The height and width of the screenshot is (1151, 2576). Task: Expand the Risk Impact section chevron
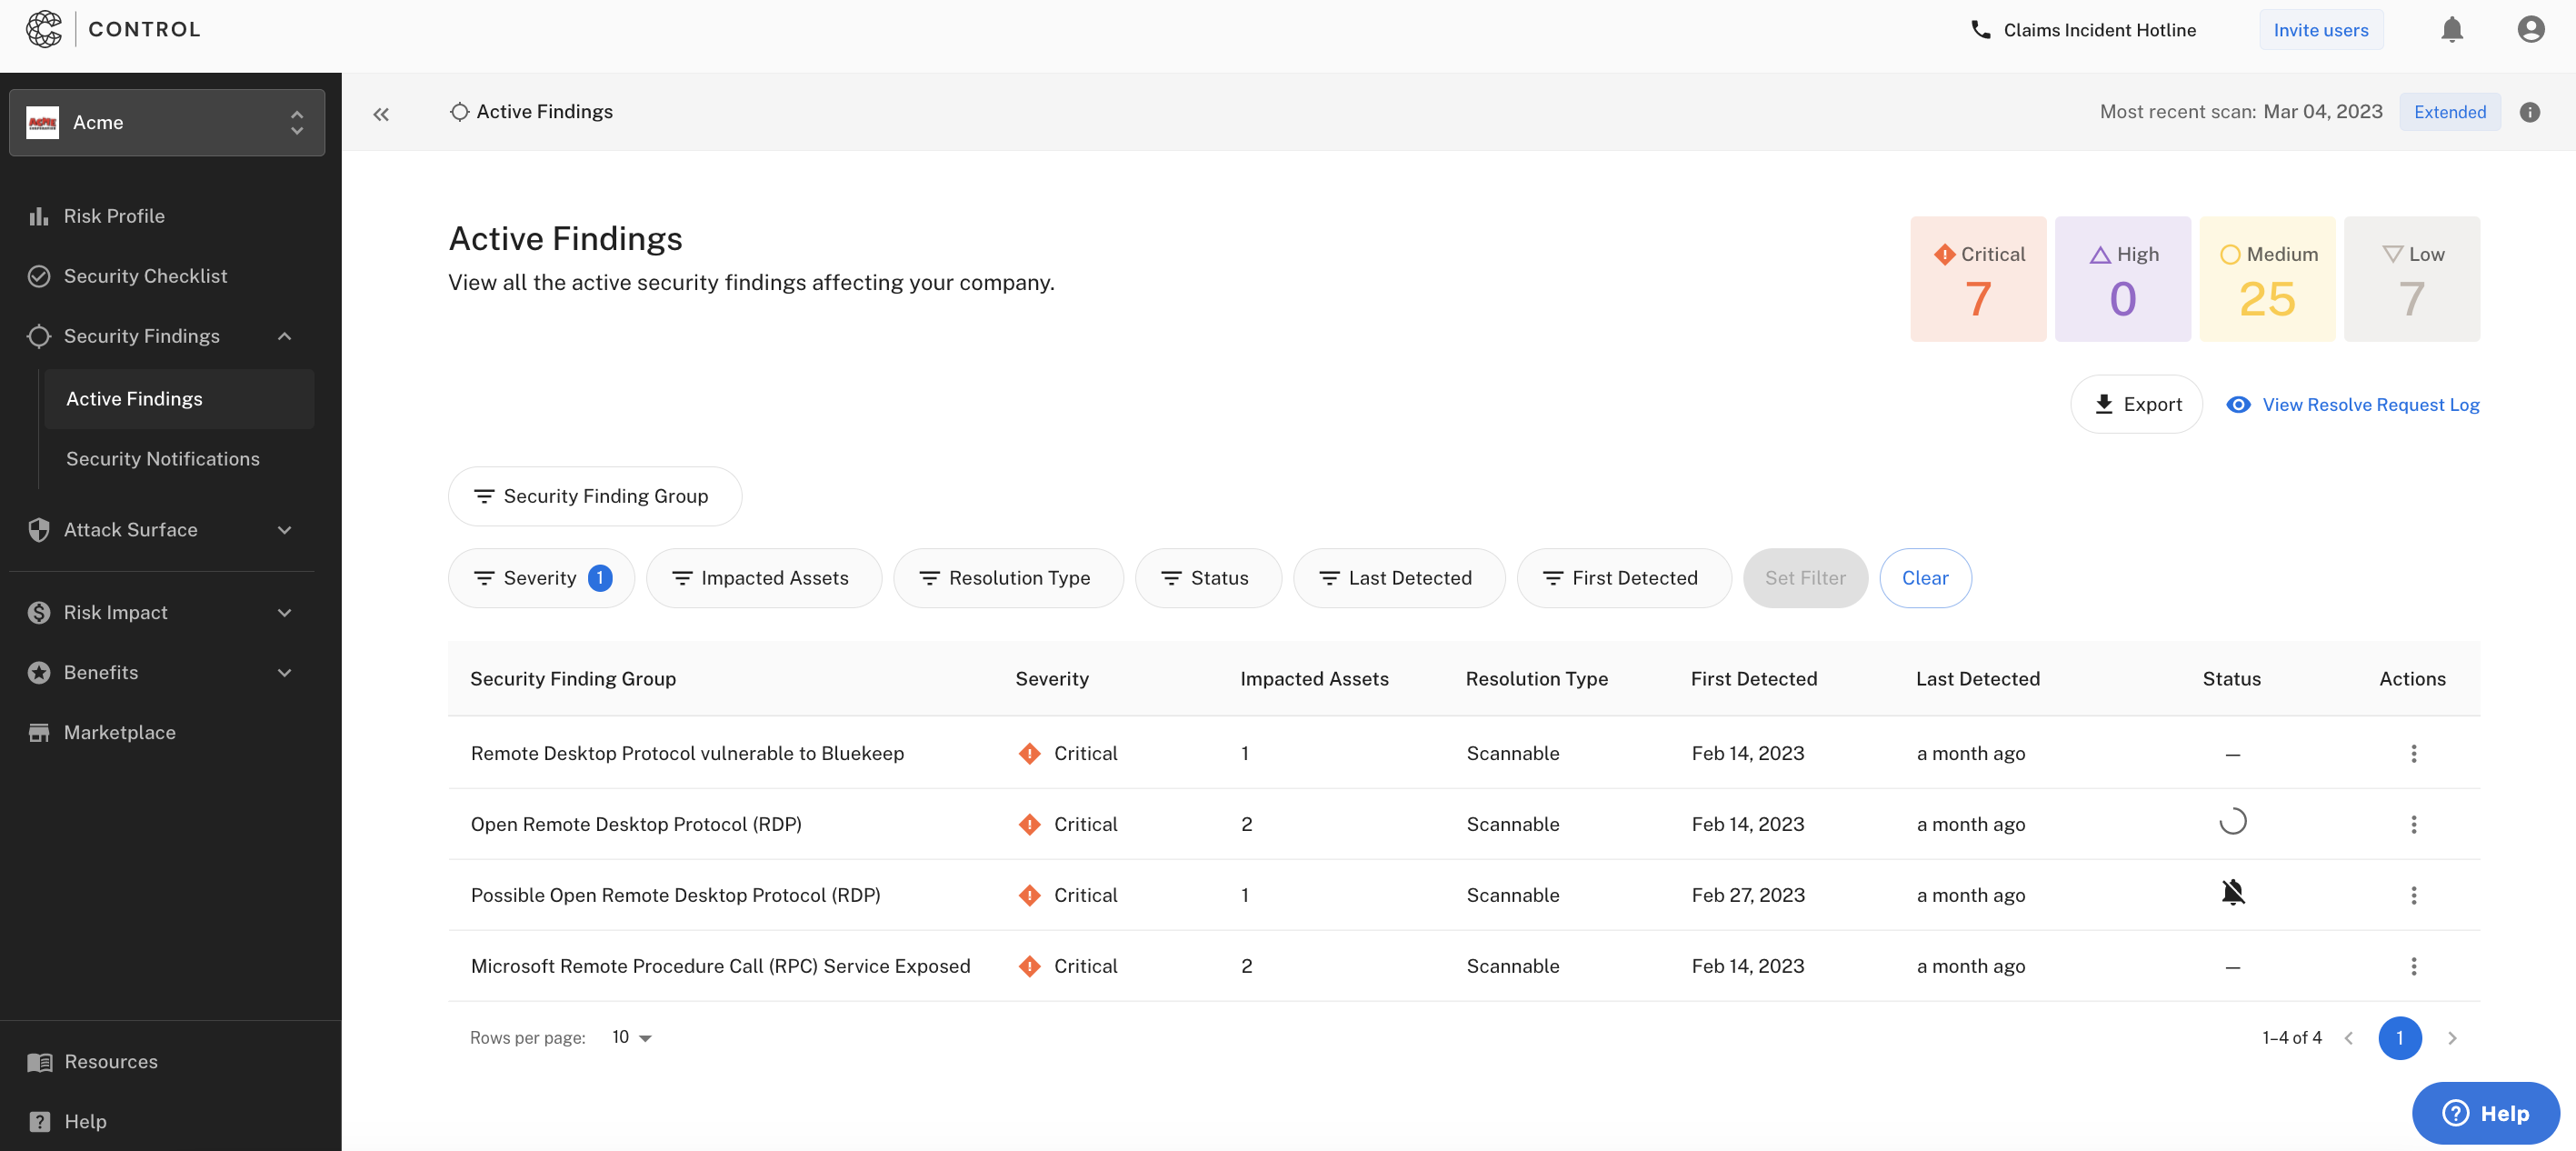coord(285,612)
